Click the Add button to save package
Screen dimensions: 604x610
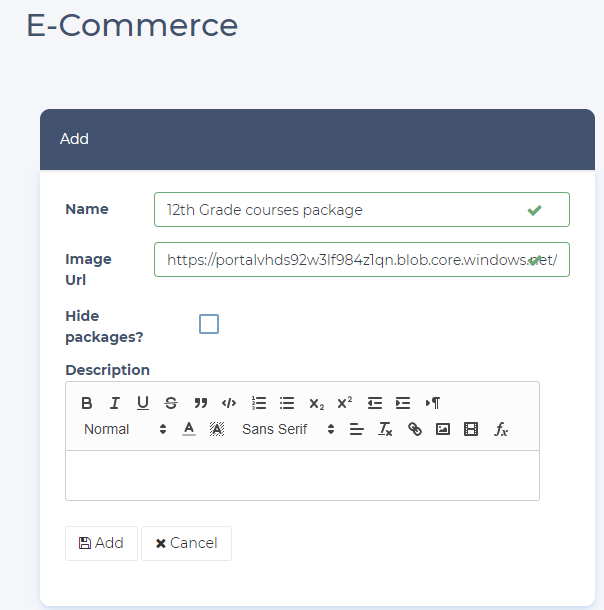tap(101, 543)
